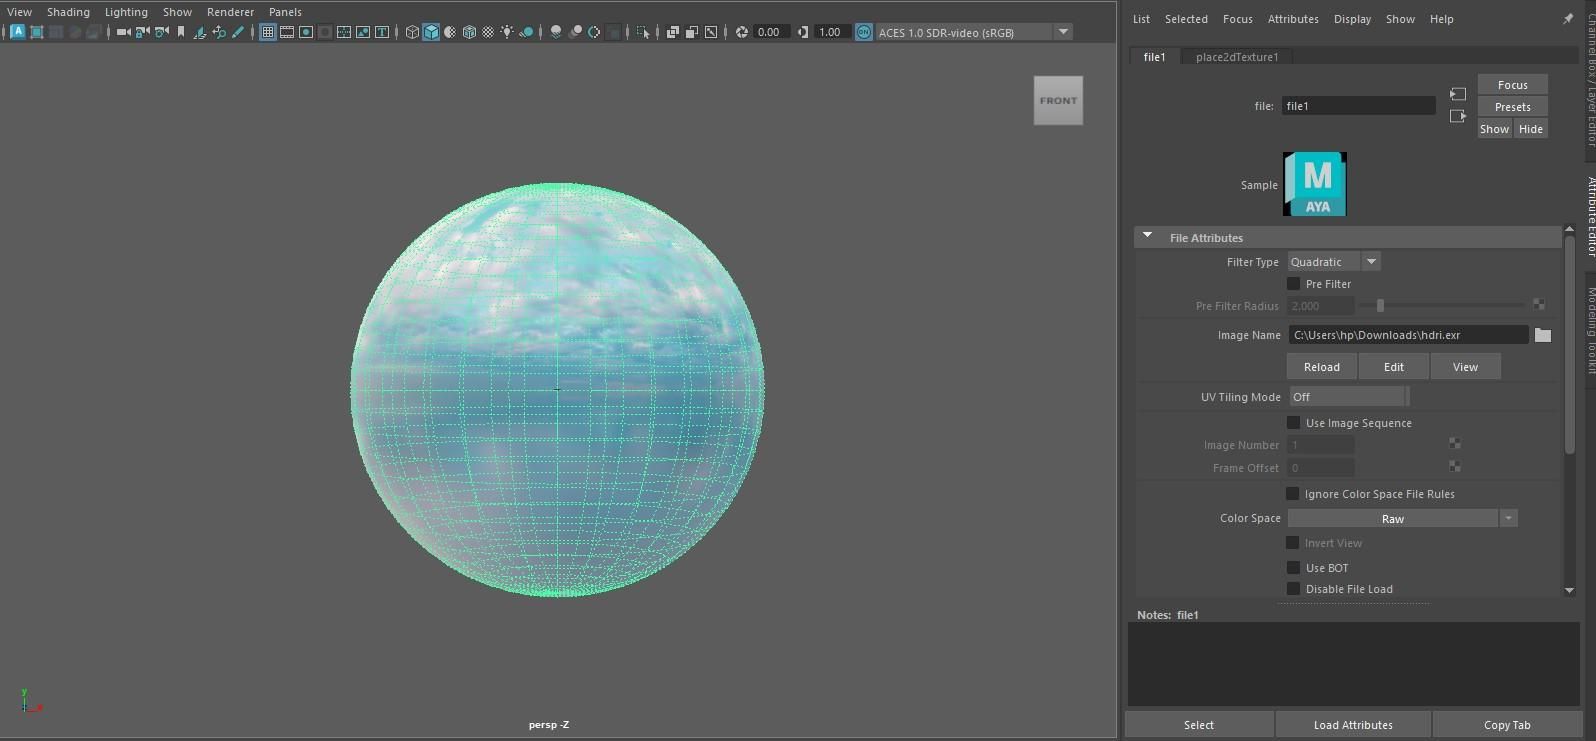The height and width of the screenshot is (741, 1596).
Task: Toggle the view transform ON button
Action: tap(864, 32)
